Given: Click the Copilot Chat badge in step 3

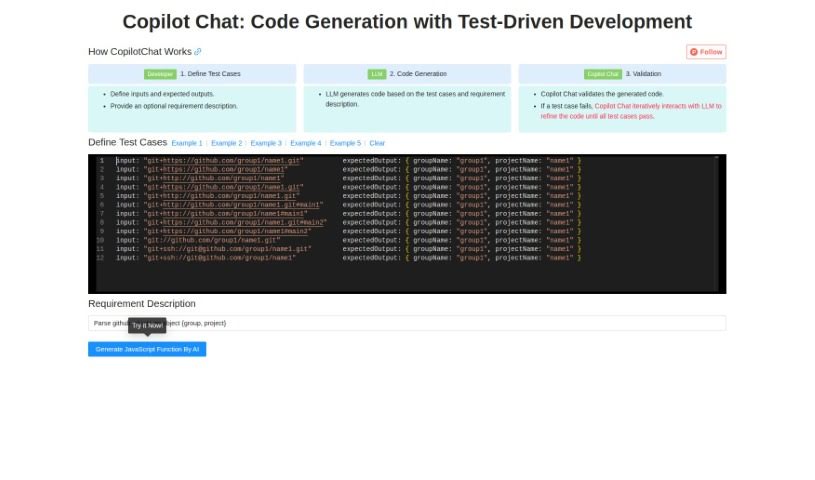Looking at the screenshot, I should coord(603,74).
